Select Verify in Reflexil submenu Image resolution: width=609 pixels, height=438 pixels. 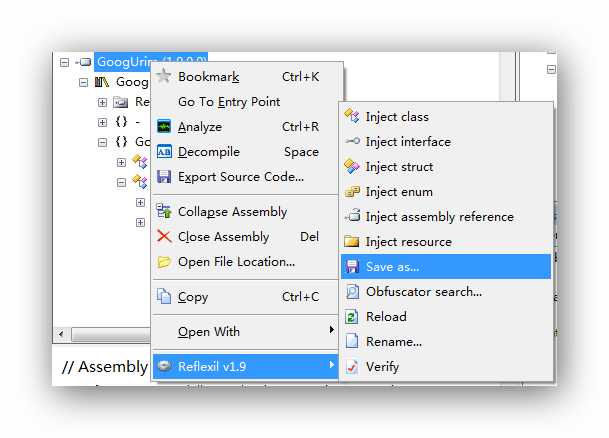[x=446, y=367]
